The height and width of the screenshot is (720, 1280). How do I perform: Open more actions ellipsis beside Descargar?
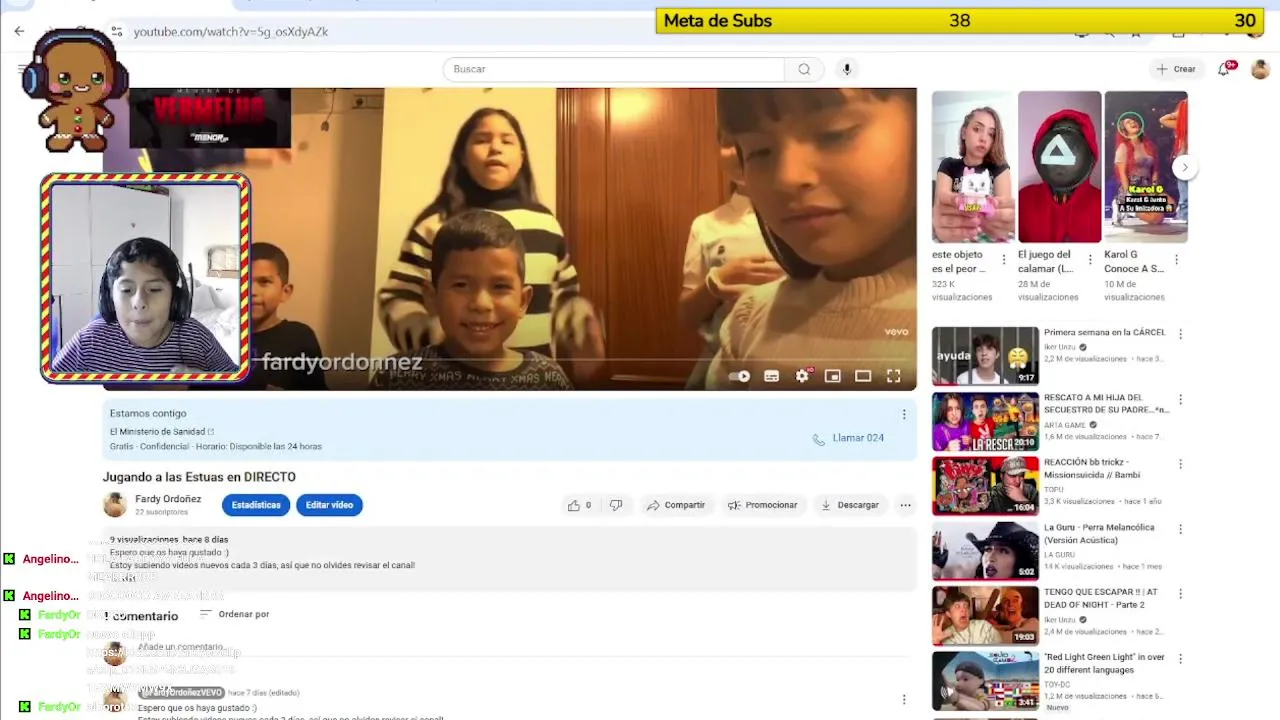click(905, 505)
